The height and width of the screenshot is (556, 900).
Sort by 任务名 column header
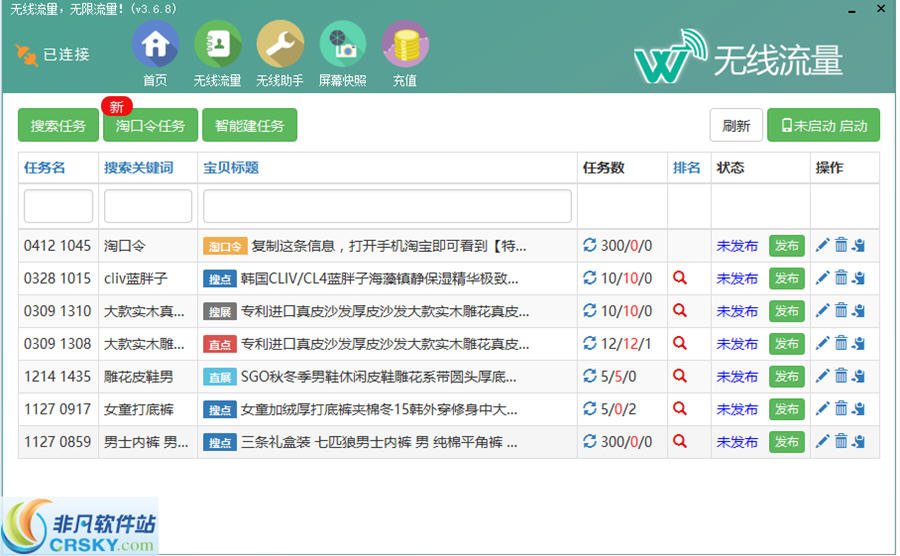[45, 168]
